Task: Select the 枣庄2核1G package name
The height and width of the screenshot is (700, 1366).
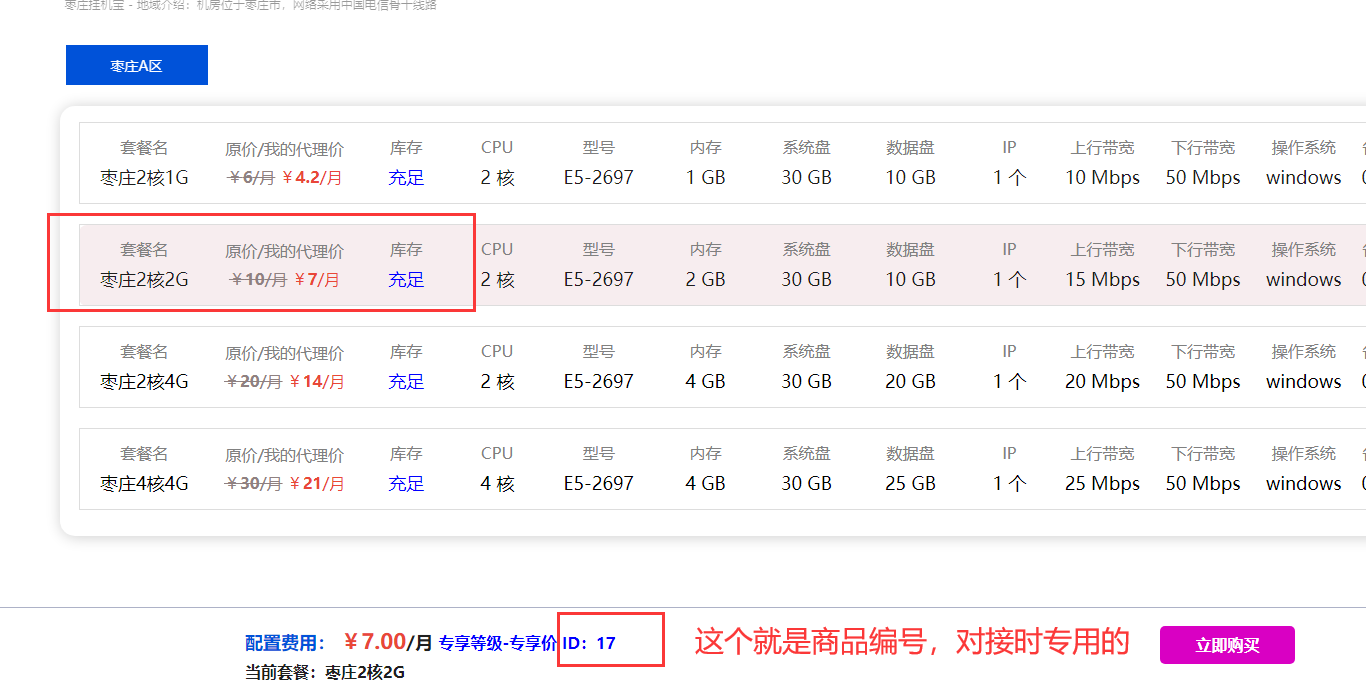Action: pyautogui.click(x=144, y=178)
